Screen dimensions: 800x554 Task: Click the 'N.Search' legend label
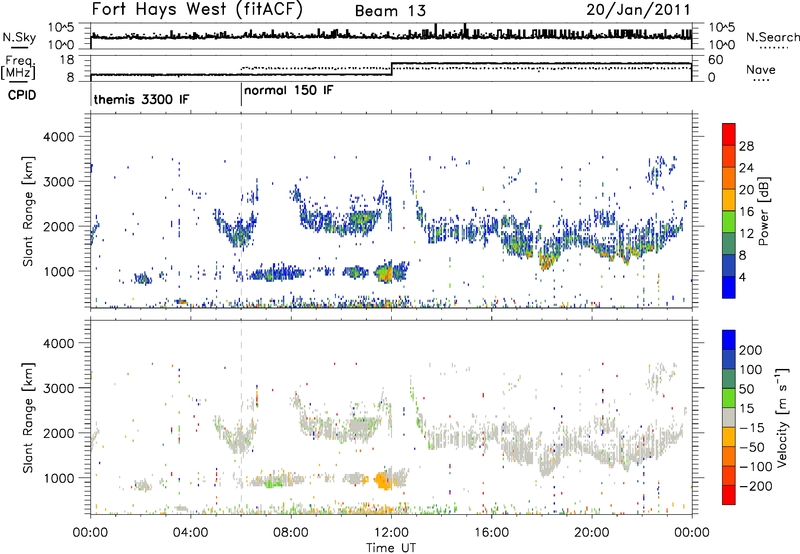tap(772, 37)
